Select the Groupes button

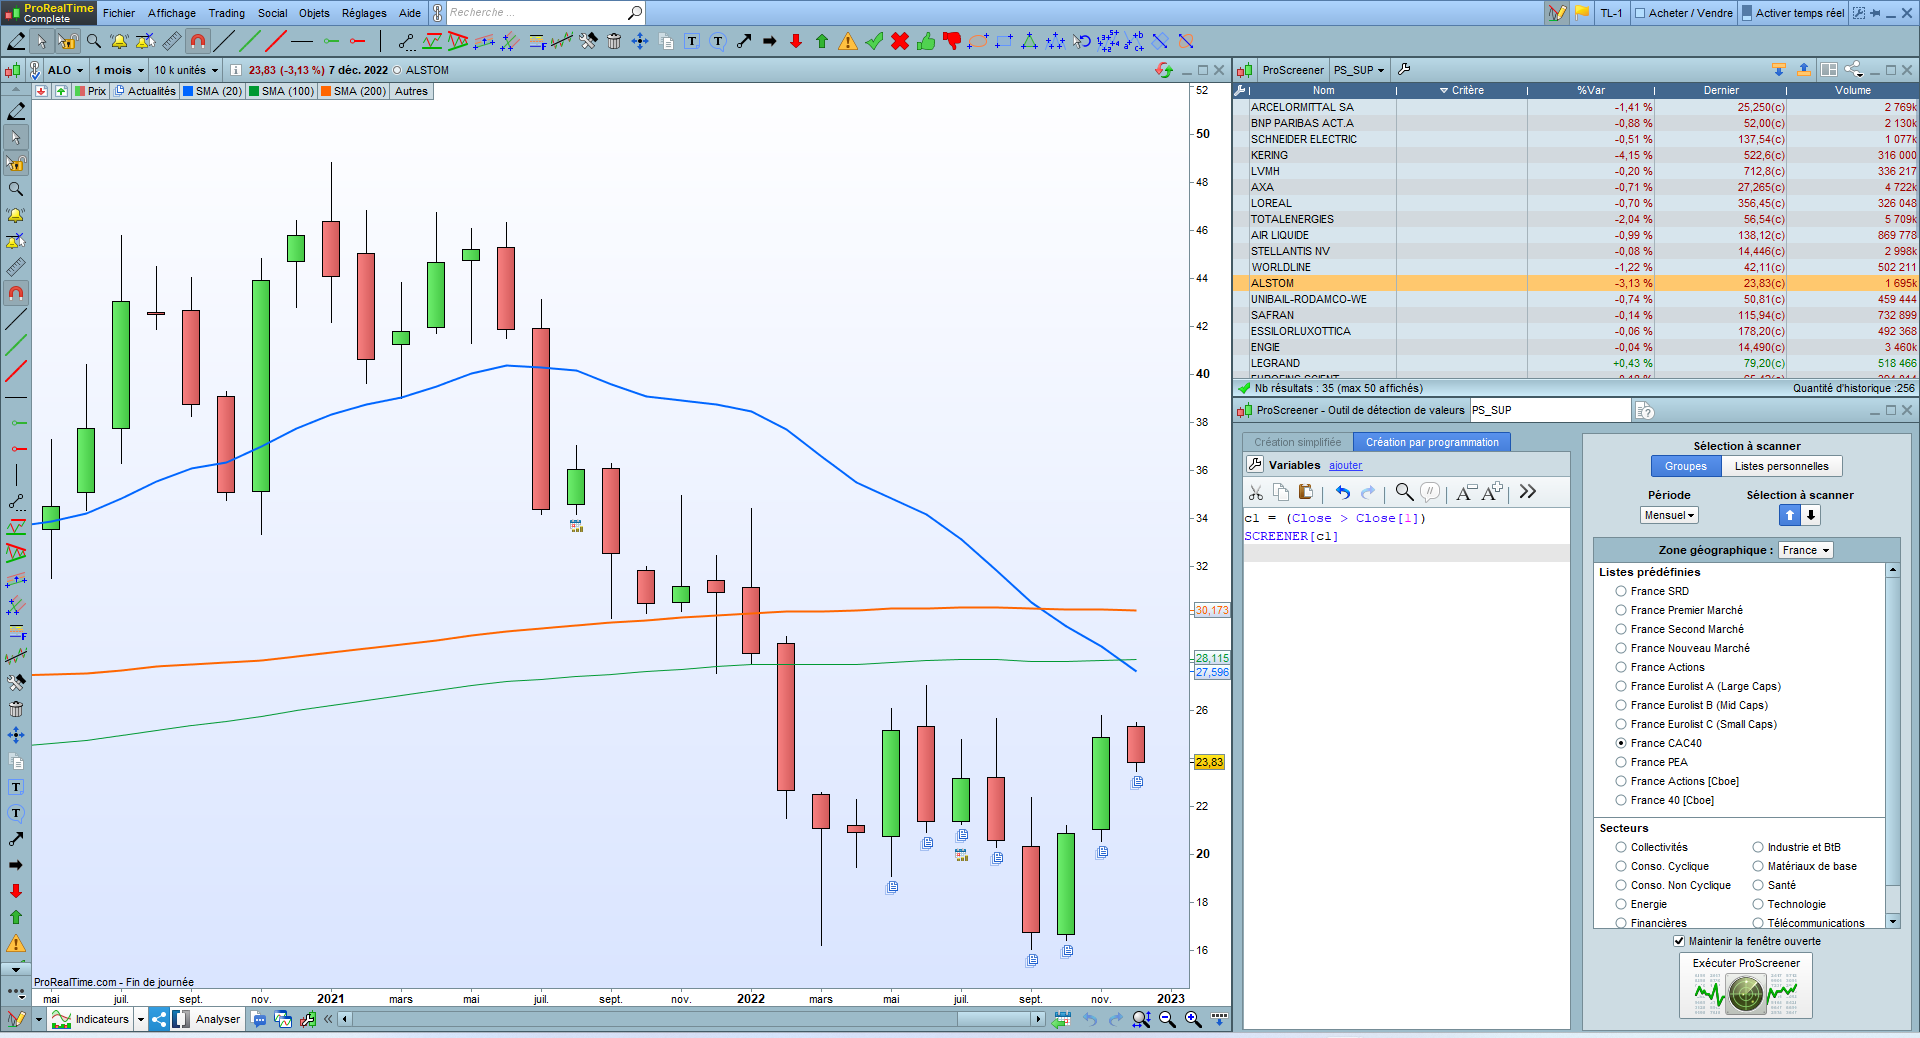pos(1686,466)
